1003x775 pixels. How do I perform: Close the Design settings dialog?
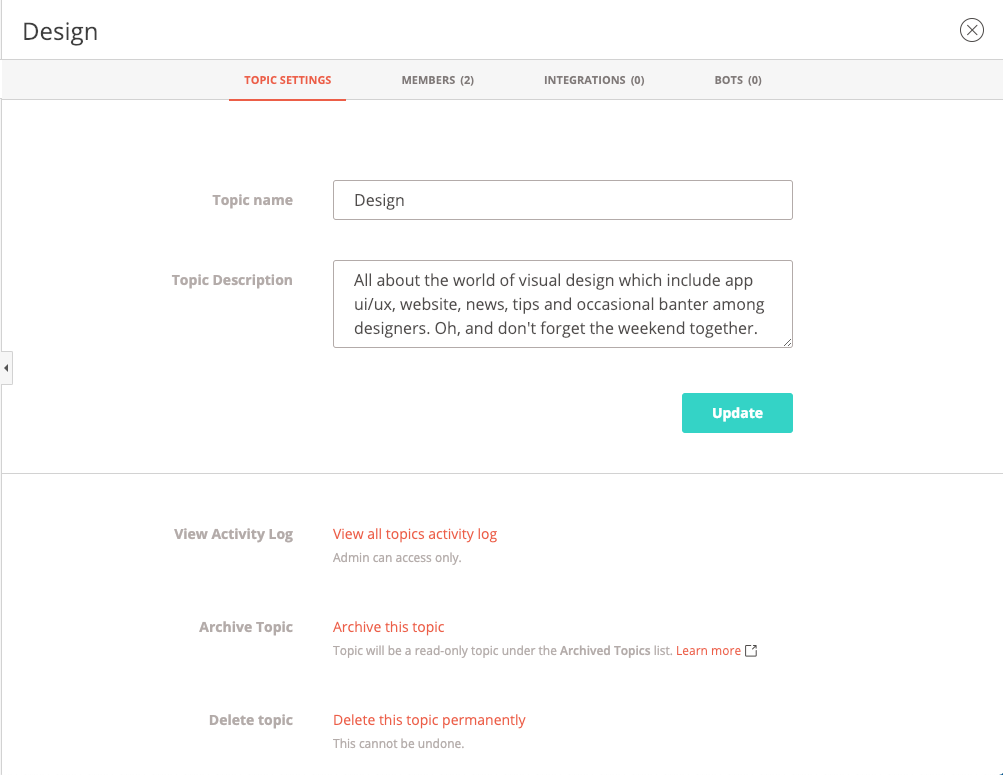(971, 30)
